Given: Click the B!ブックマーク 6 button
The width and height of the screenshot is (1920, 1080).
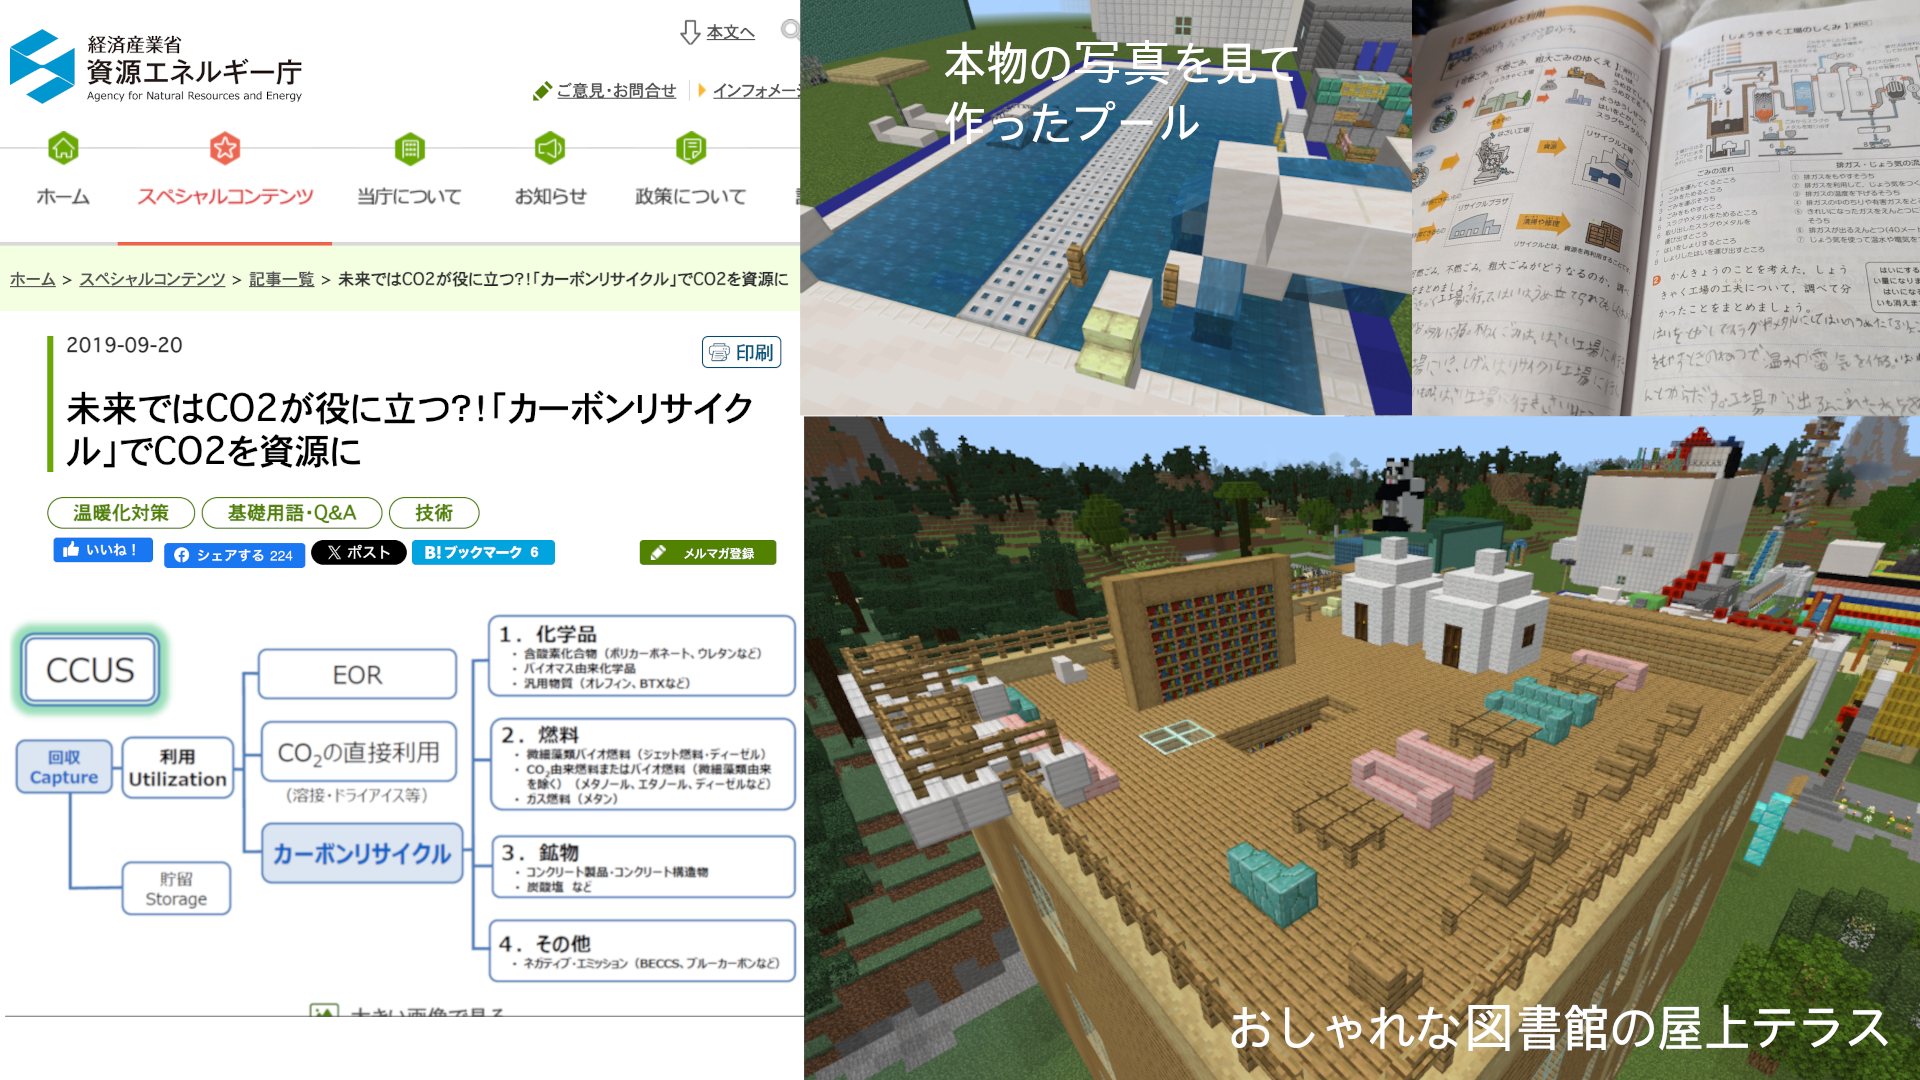Looking at the screenshot, I should coord(483,552).
